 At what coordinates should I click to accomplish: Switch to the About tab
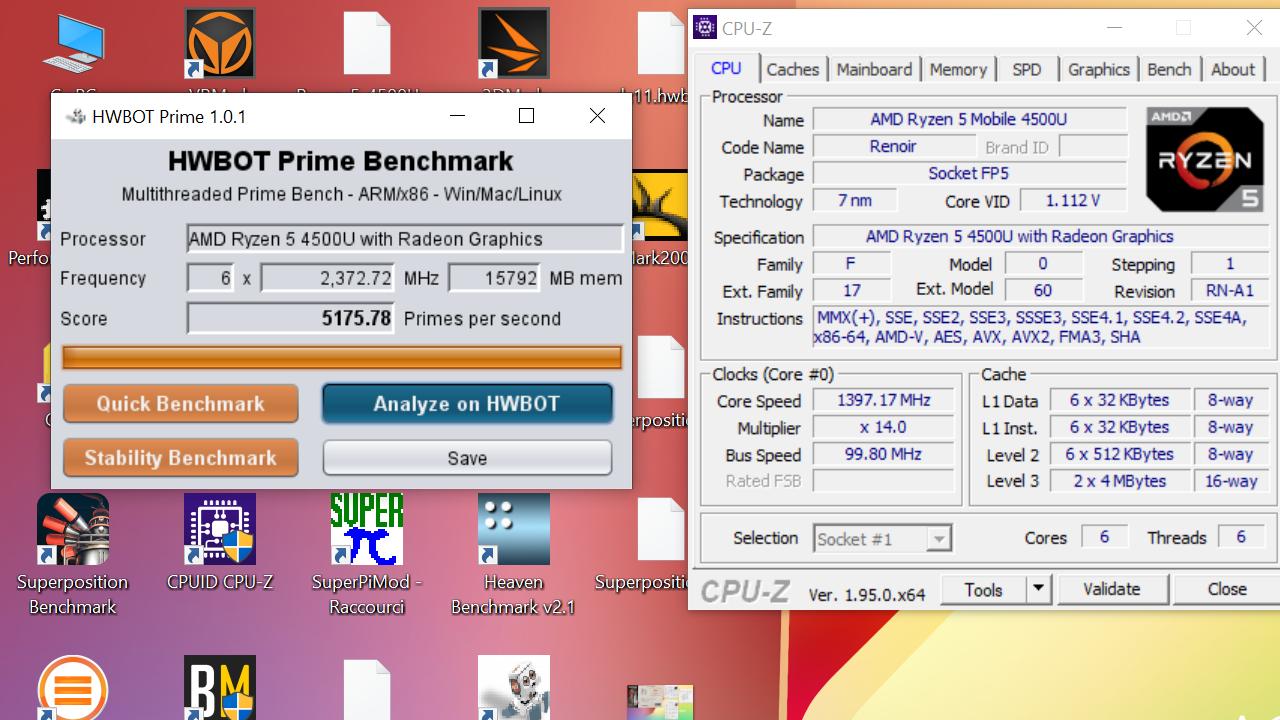(x=1233, y=69)
